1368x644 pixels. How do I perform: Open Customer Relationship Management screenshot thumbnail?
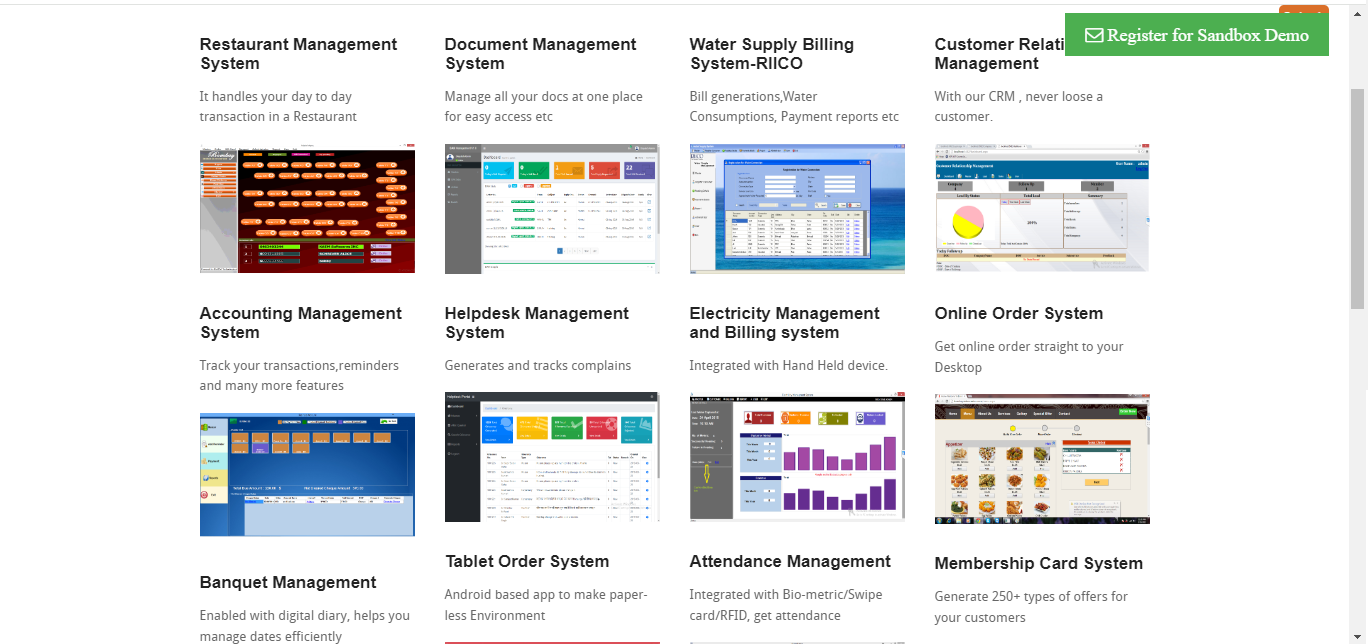pyautogui.click(x=1042, y=209)
